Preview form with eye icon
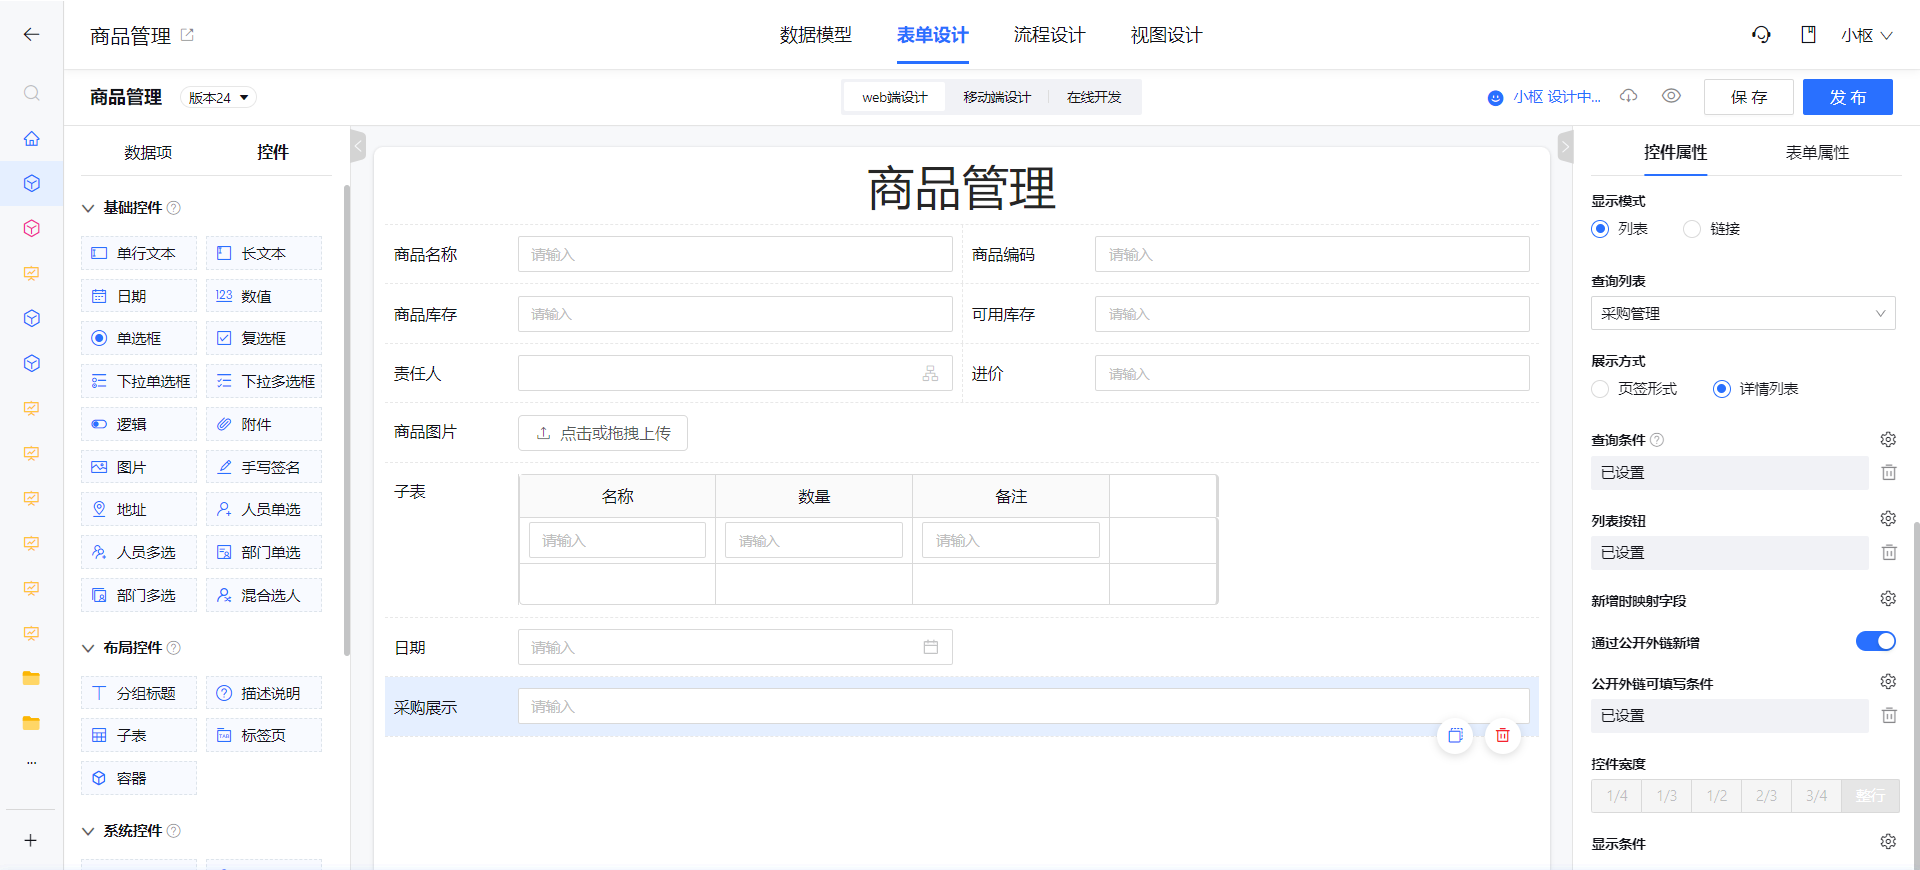1920x870 pixels. [x=1671, y=96]
